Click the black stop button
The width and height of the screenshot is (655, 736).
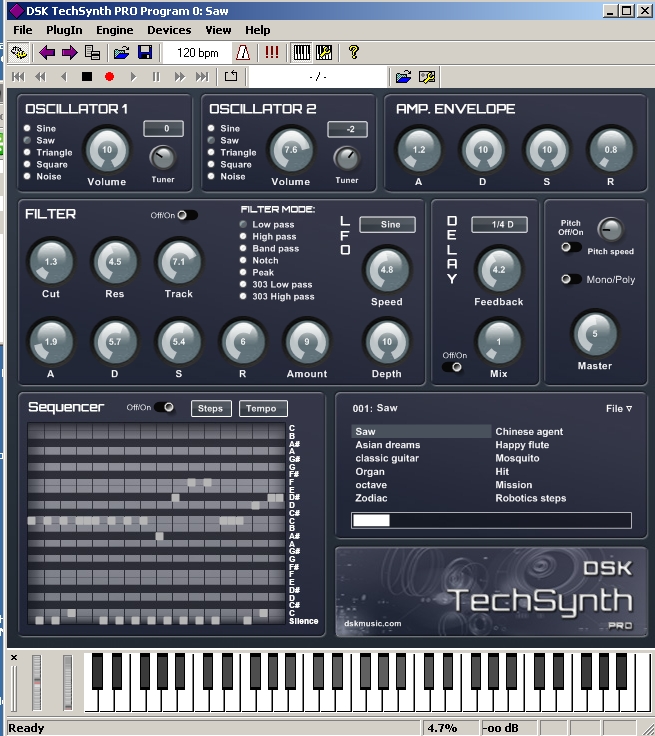87,77
